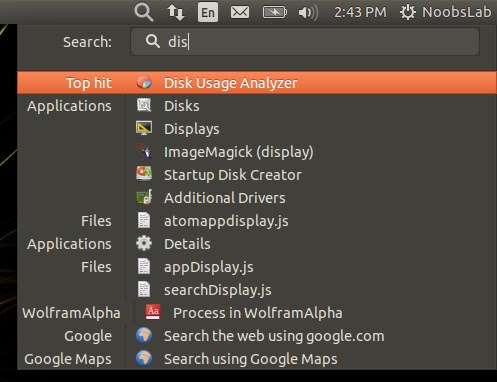Viewport: 497px width, 382px height.
Task: Select Search the web using google.com
Action: (x=274, y=336)
